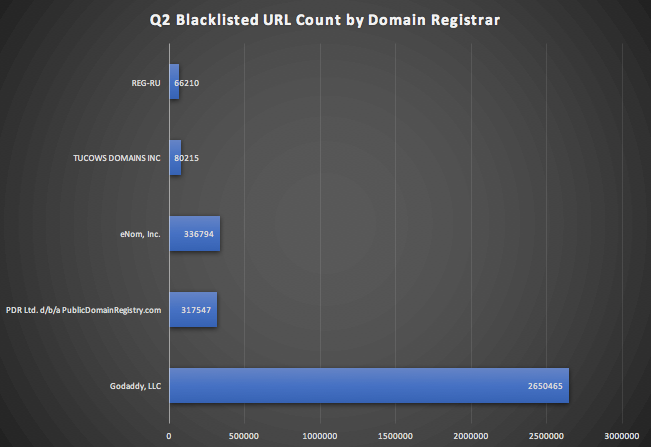Click the x-axis value 1500000
Image resolution: width=651 pixels, height=447 pixels.
click(x=395, y=436)
